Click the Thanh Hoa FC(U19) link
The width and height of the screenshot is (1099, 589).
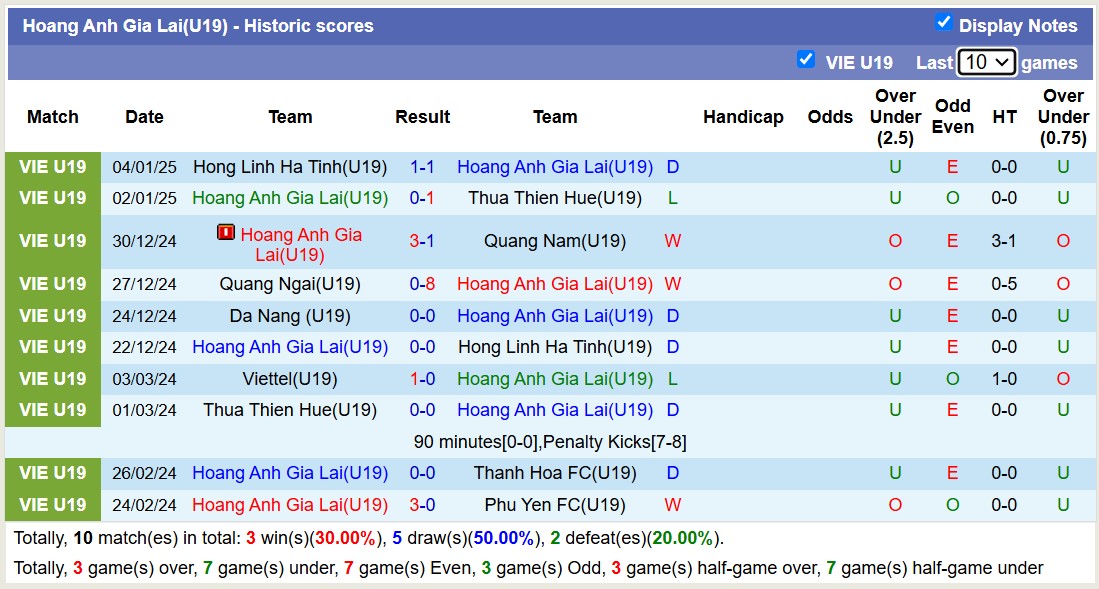click(555, 473)
